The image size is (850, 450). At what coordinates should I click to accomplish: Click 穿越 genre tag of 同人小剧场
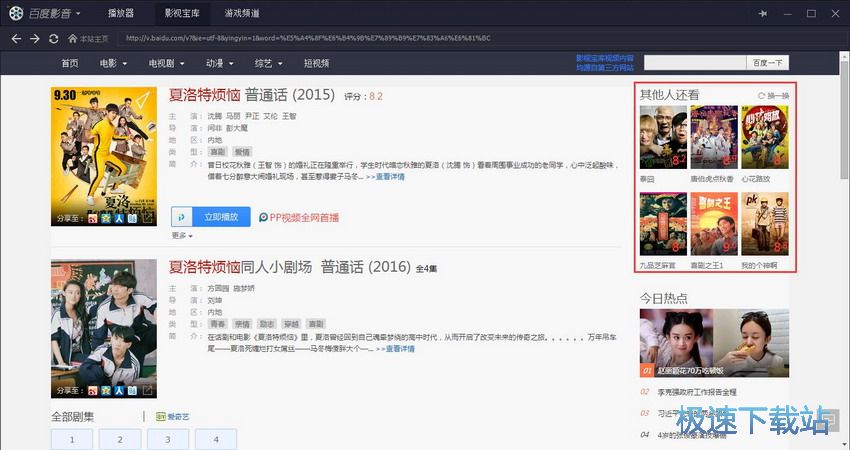[291, 324]
